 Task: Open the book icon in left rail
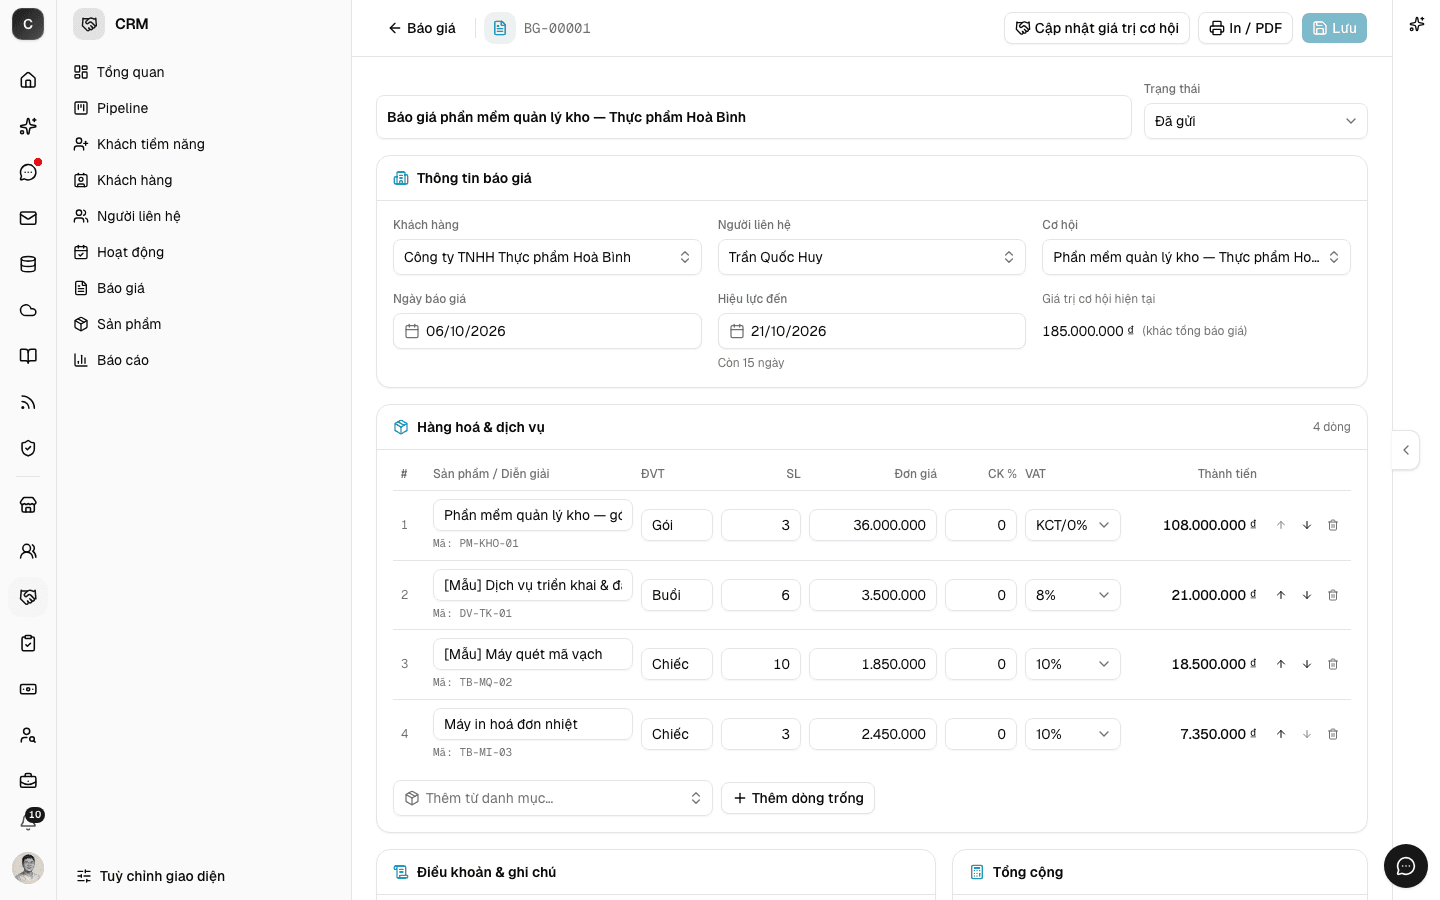(28, 356)
